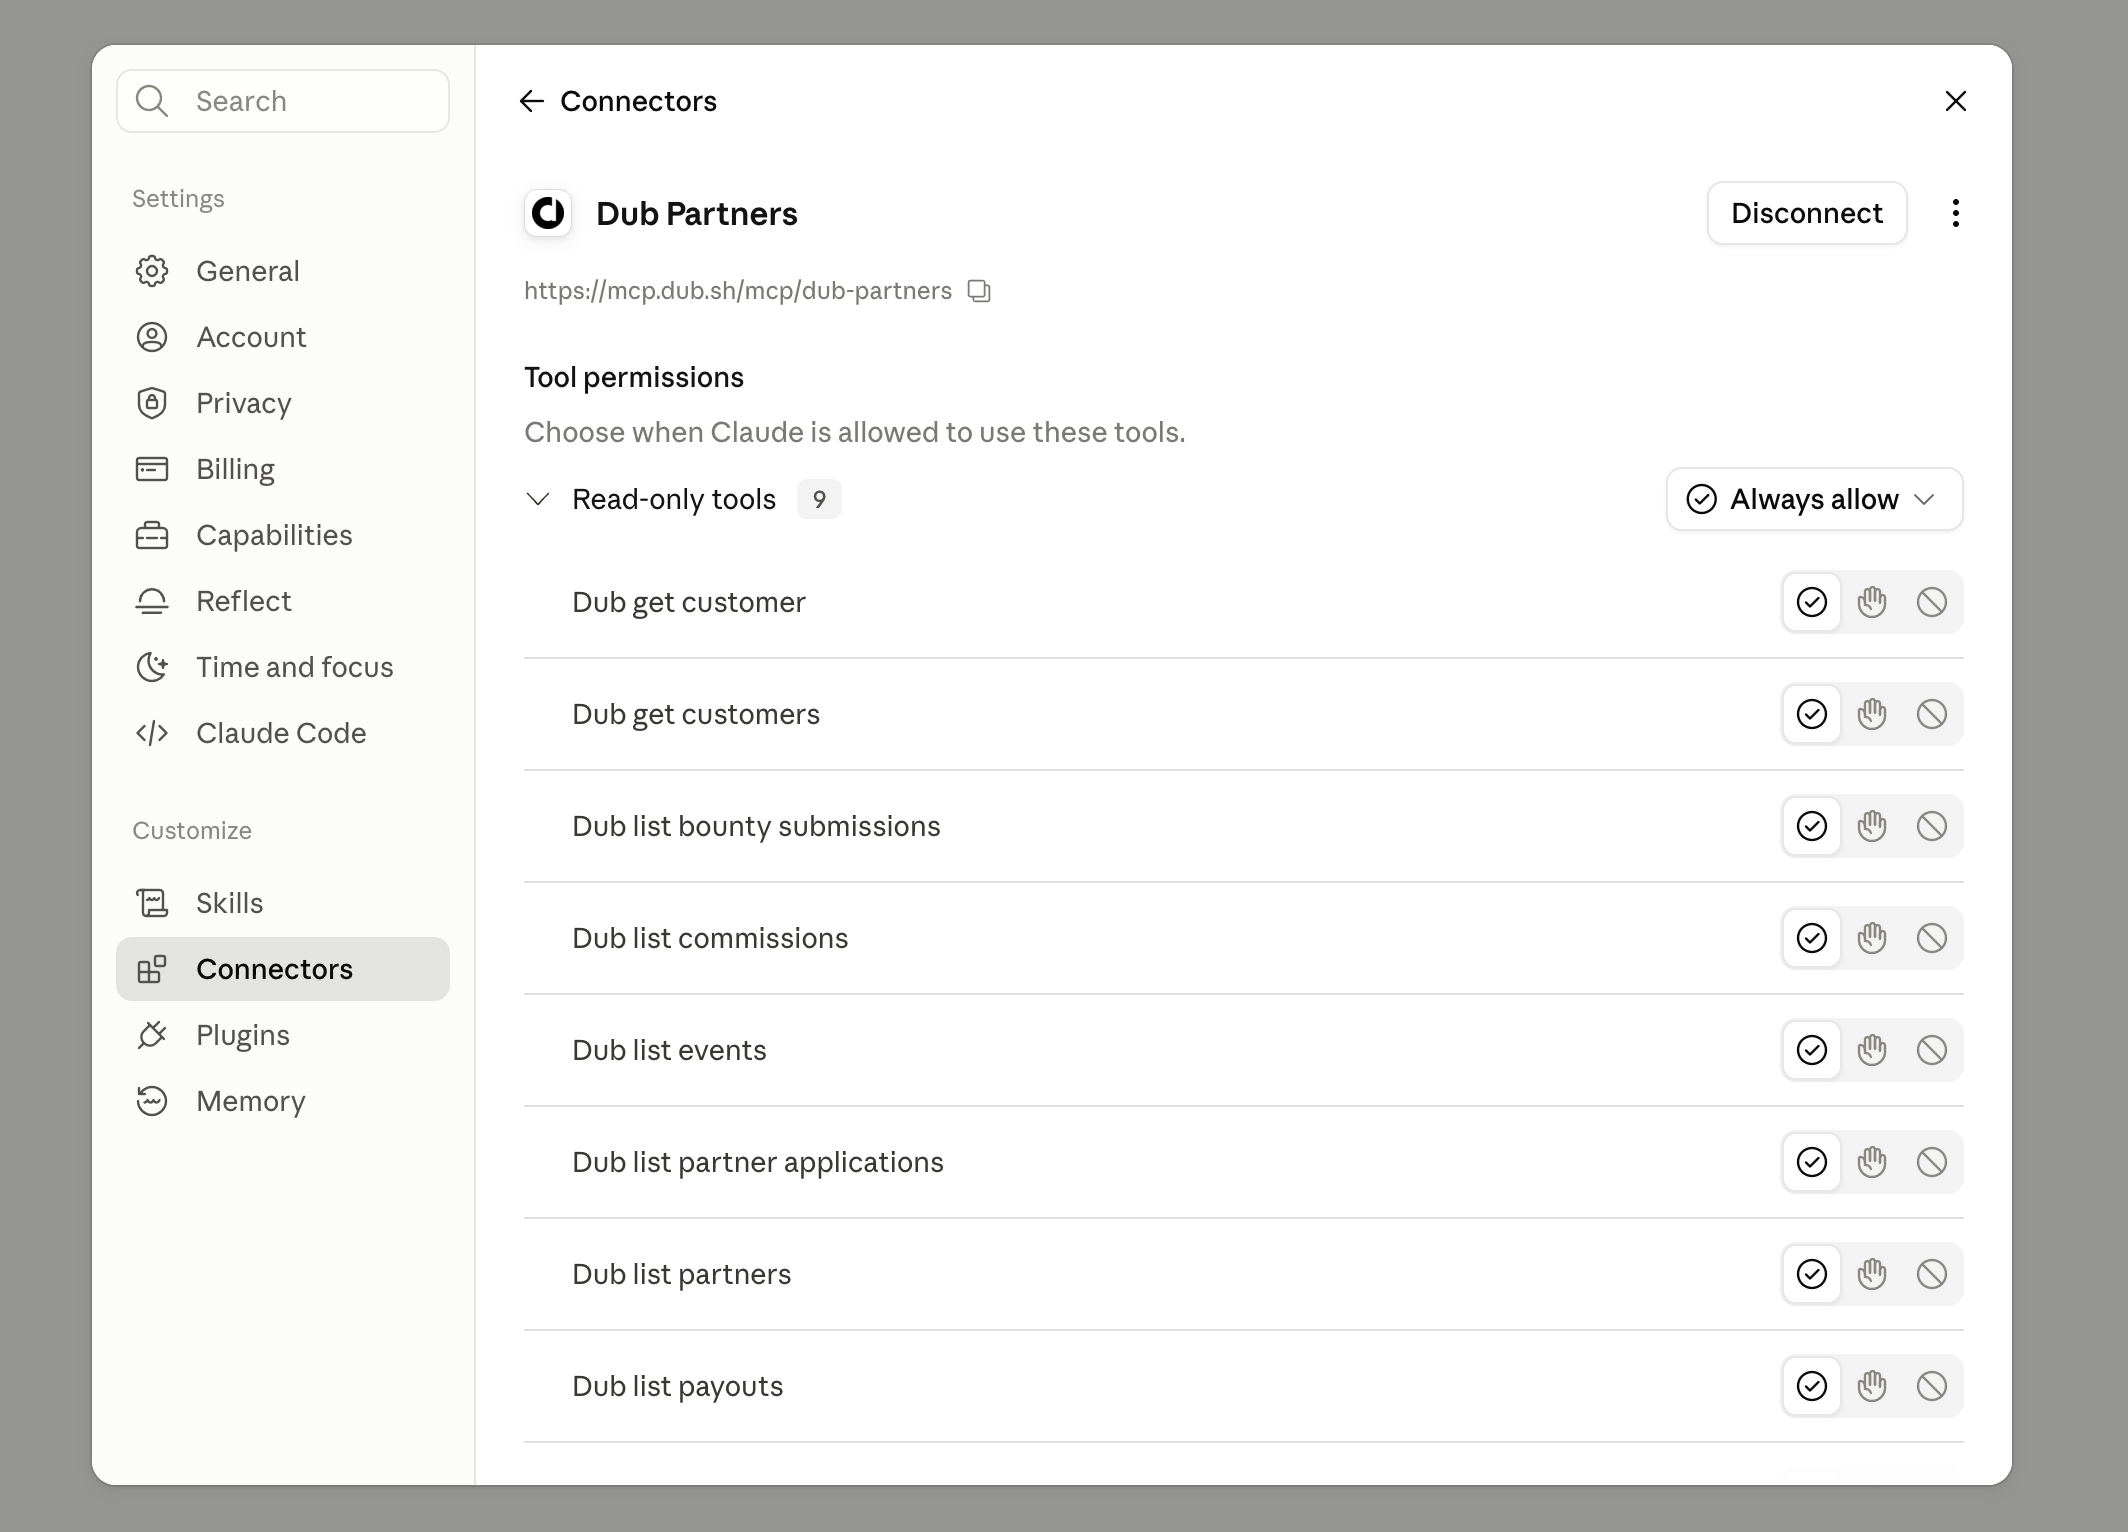Click the Dub list partners row label
The image size is (2128, 1532).
681,1274
